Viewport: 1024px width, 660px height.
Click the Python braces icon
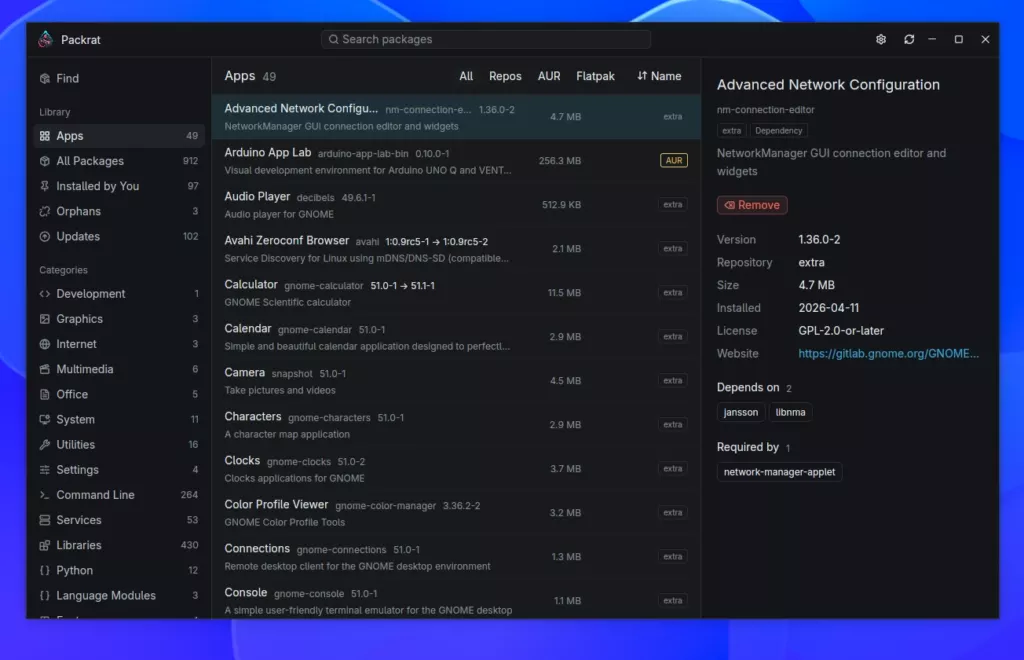[44, 571]
